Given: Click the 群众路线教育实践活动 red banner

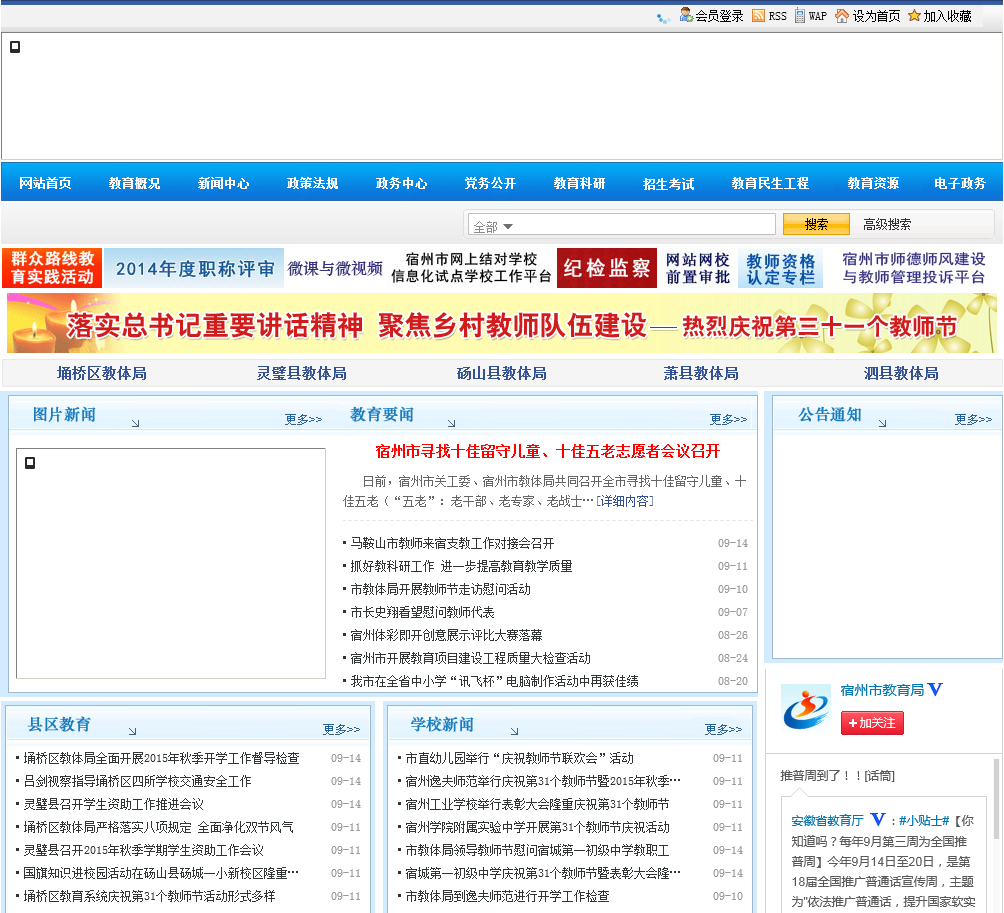Looking at the screenshot, I should tap(52, 268).
